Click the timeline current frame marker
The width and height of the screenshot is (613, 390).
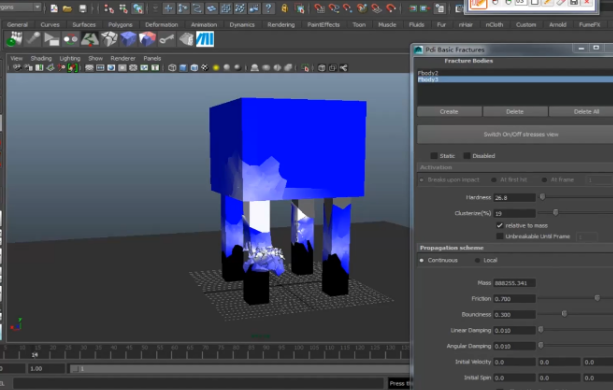[35, 354]
